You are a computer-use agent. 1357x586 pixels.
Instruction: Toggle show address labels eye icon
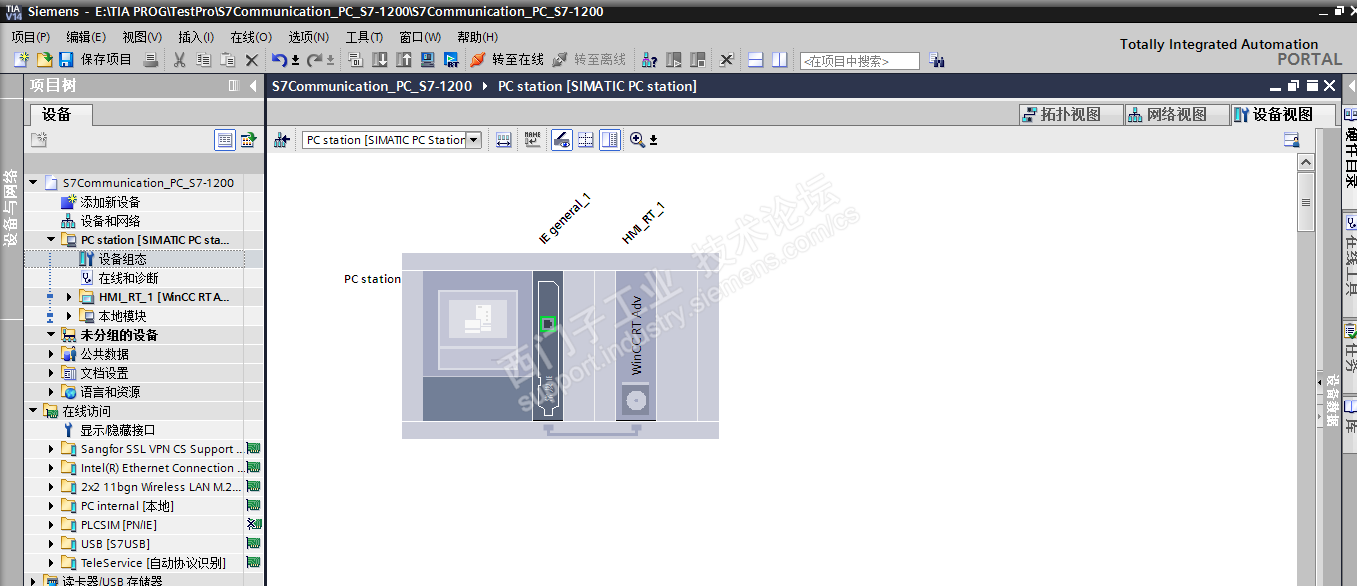point(562,140)
